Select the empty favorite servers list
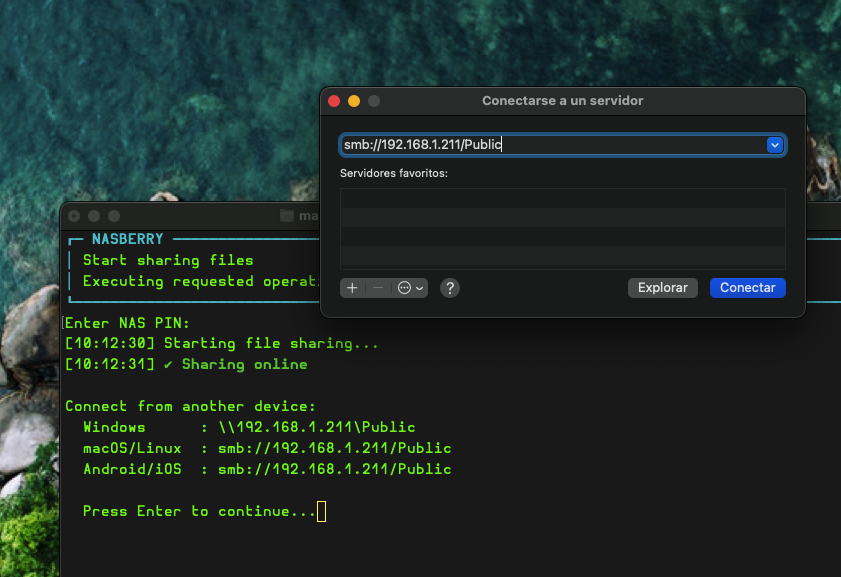 [x=563, y=229]
